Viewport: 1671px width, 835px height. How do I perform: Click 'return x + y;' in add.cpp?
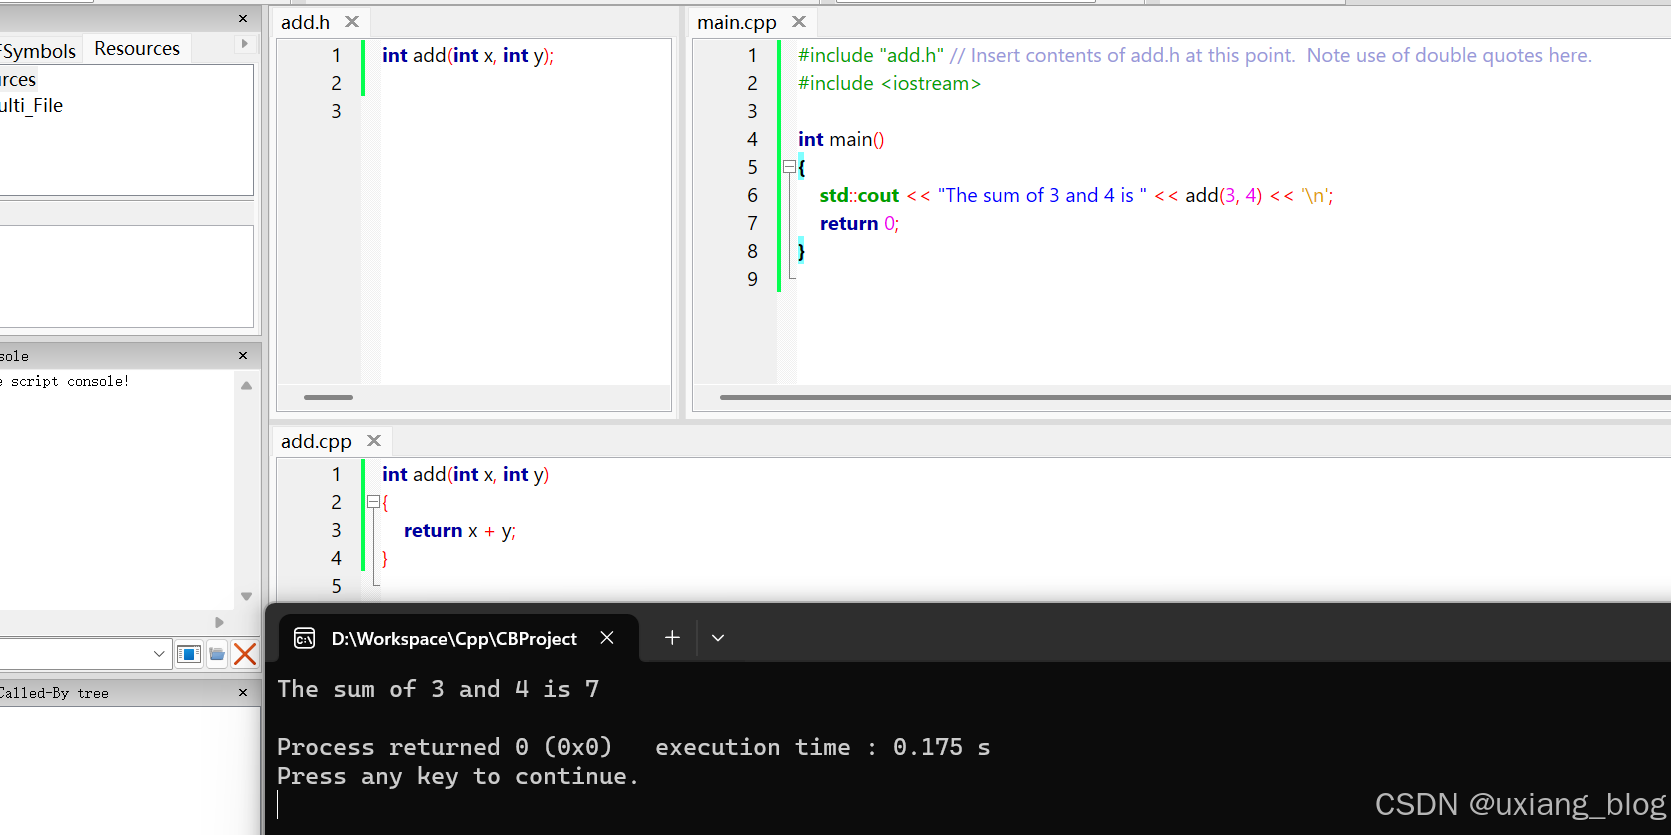coord(460,530)
